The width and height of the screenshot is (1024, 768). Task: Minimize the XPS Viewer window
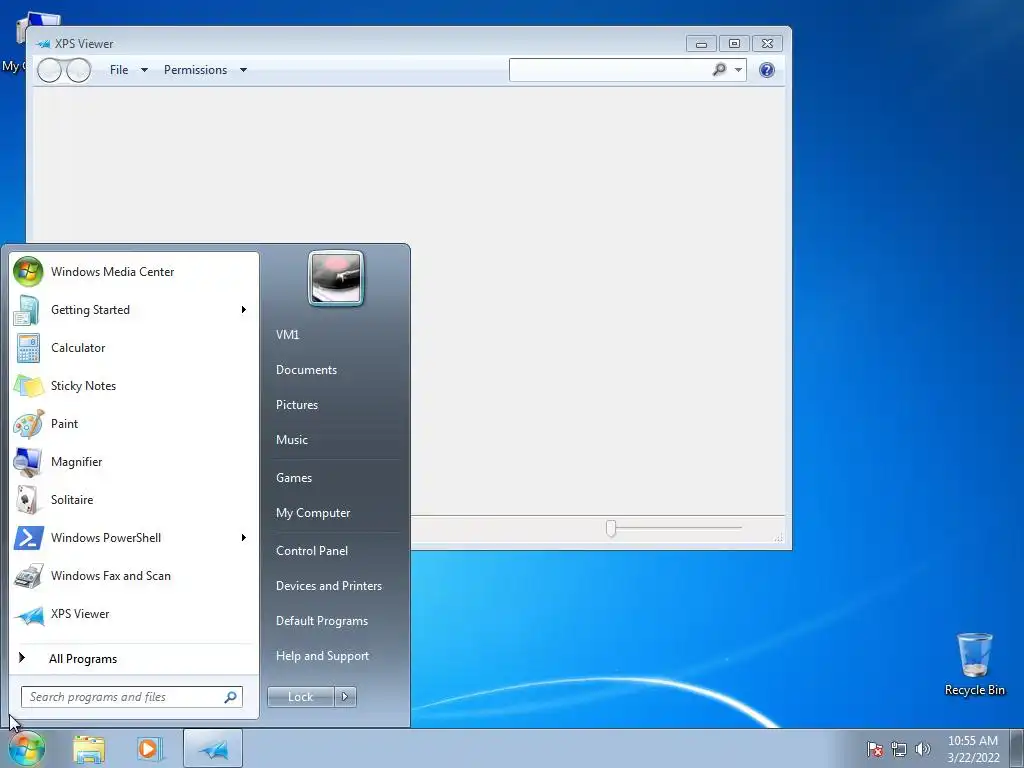[x=701, y=44]
